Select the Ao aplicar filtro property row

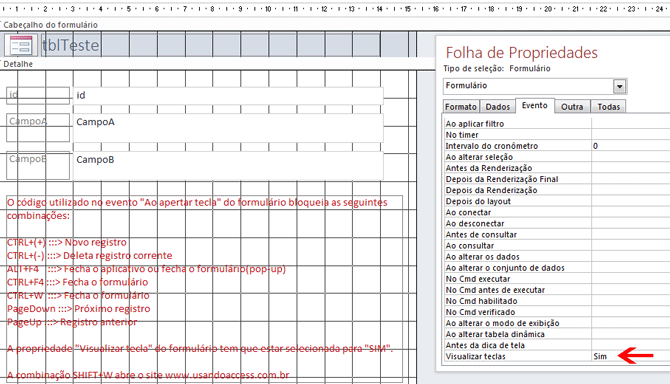click(x=557, y=123)
